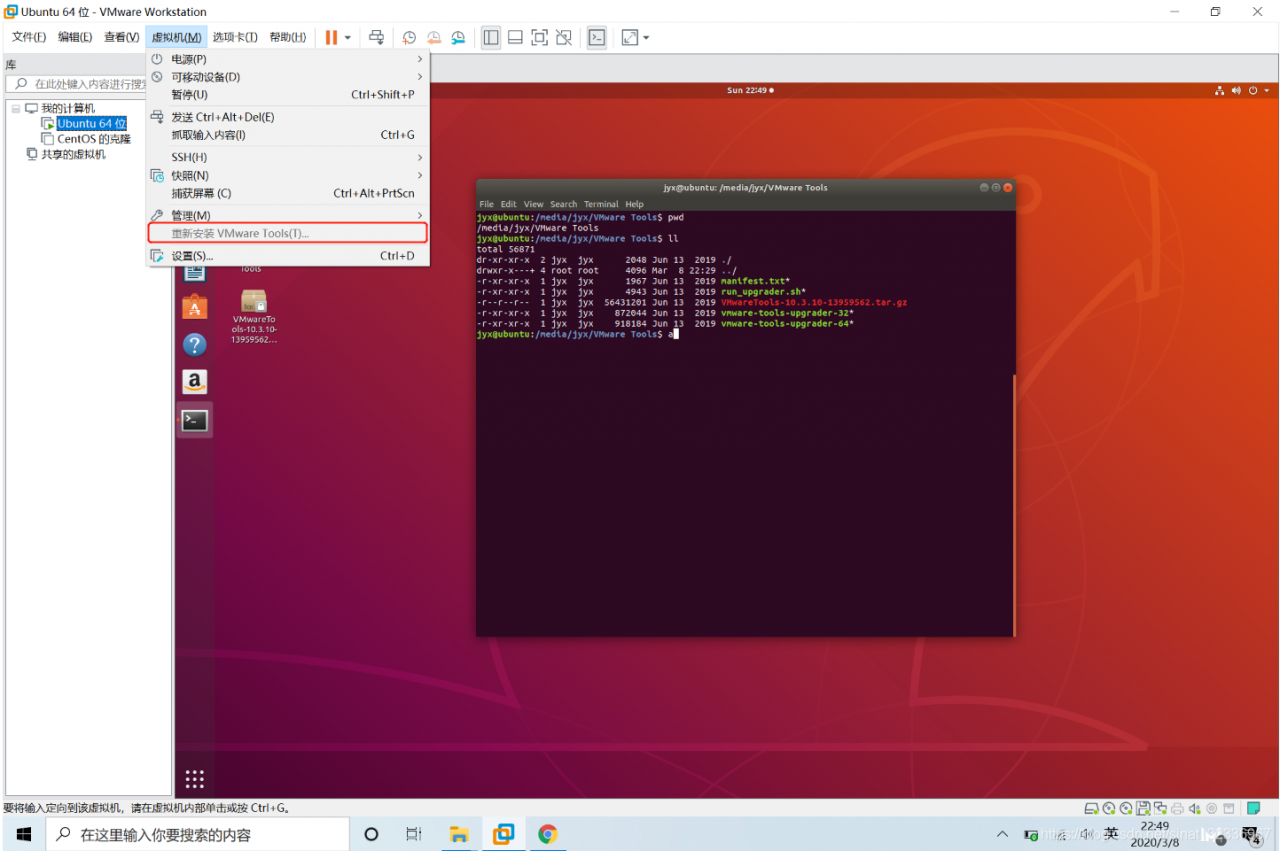This screenshot has height=851, width=1280.
Task: Select Ubuntu 64 位 in the library tree
Action: click(x=92, y=124)
